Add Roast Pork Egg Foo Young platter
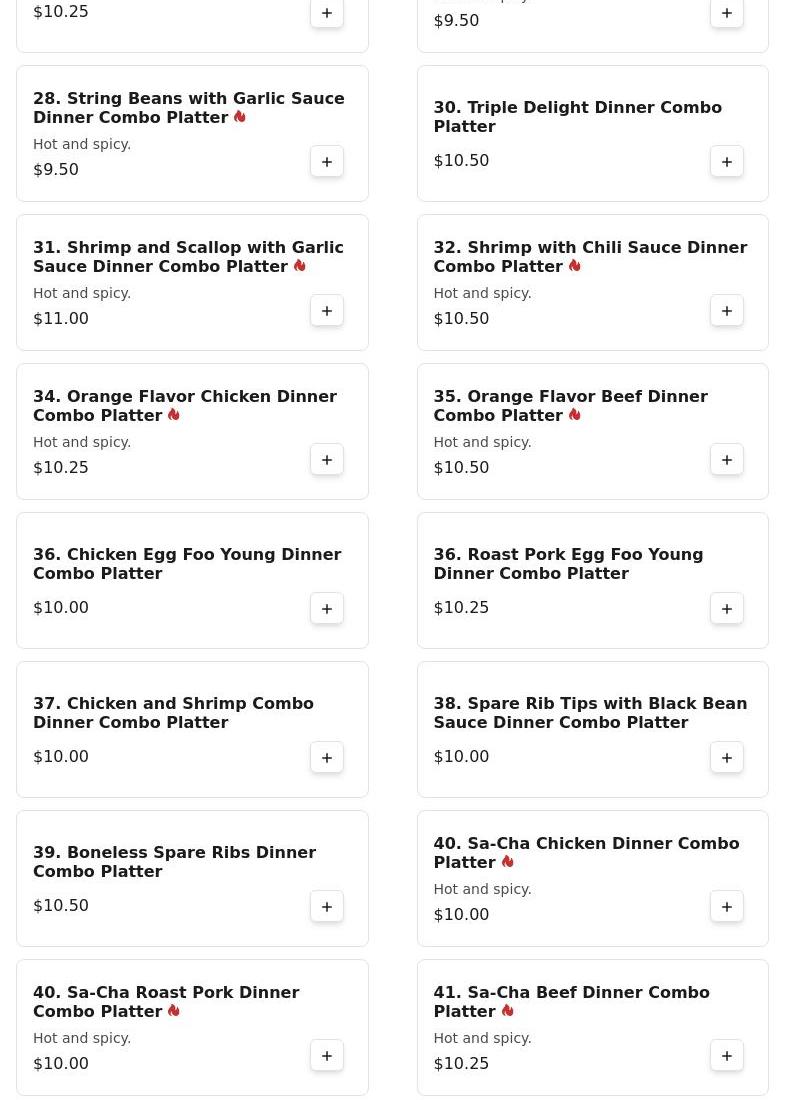This screenshot has width=785, height=1100. click(x=727, y=609)
